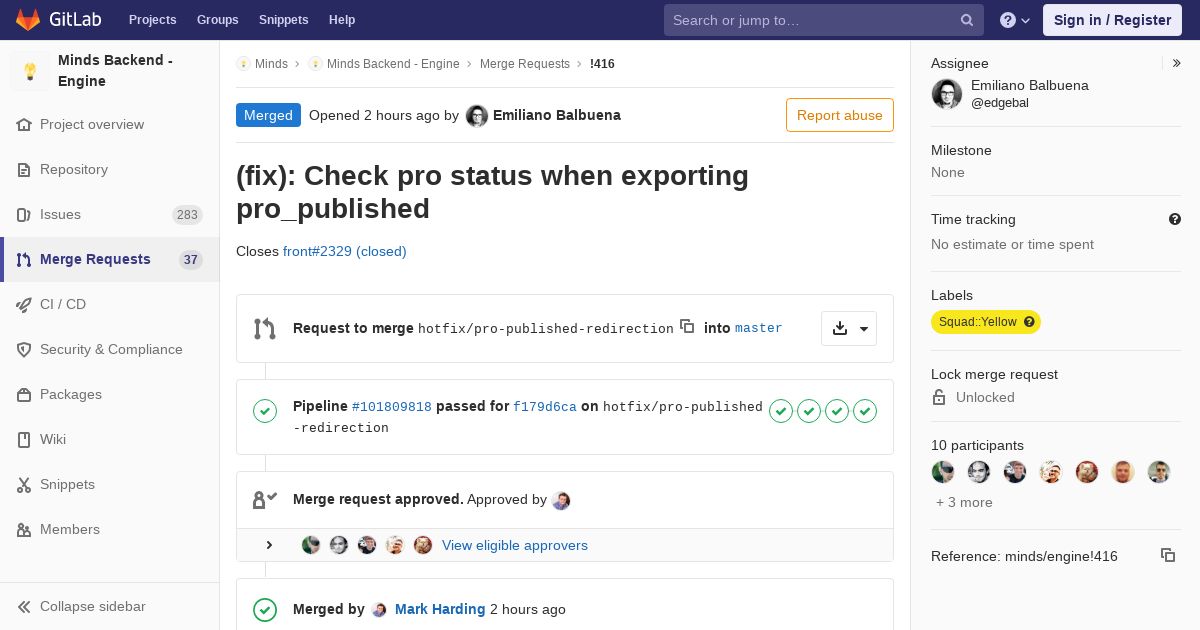
Task: Click the Minds Backend - Engine project avatar
Action: [x=30, y=71]
